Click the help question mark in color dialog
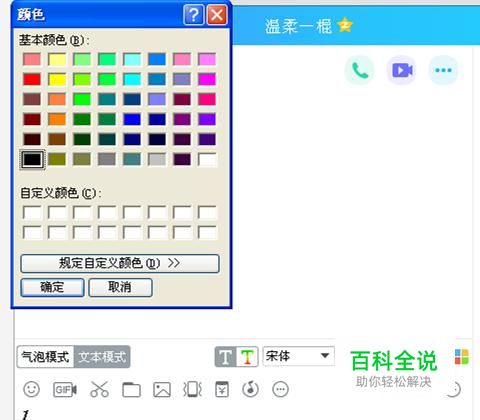Viewport: 480px width, 420px height. (x=194, y=15)
